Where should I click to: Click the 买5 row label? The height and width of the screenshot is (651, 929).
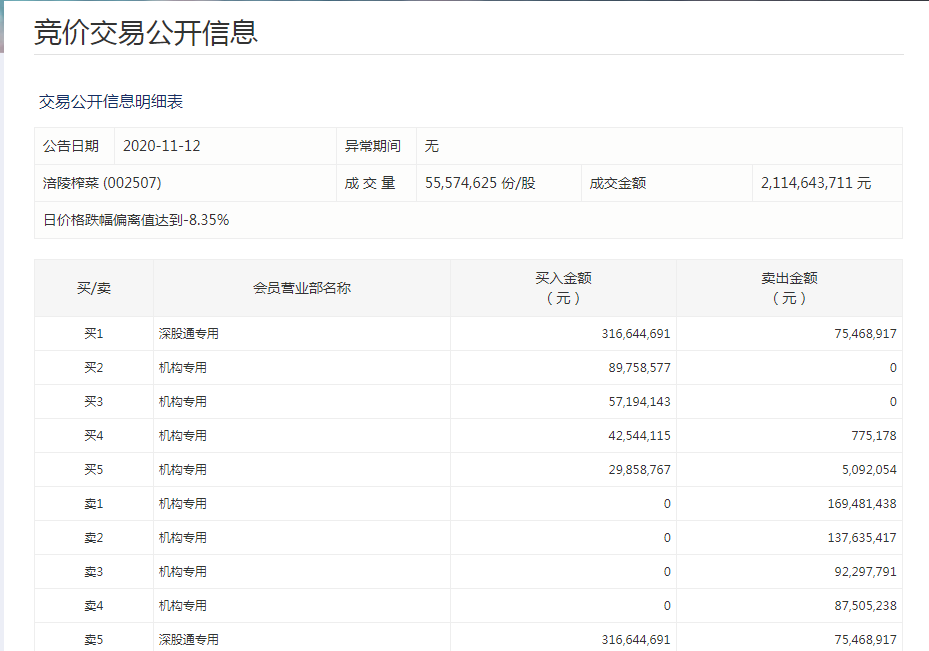tap(94, 470)
